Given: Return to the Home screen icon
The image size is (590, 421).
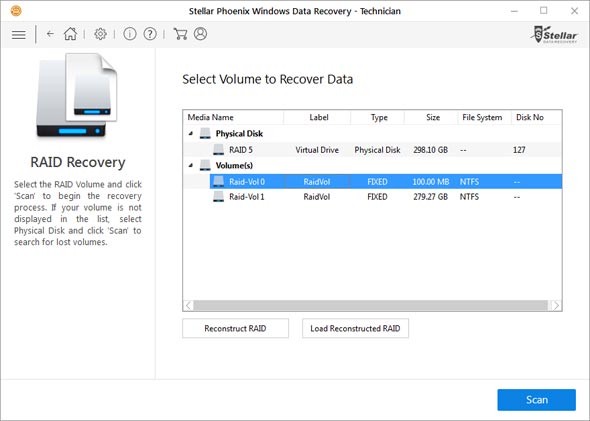Looking at the screenshot, I should (x=70, y=34).
